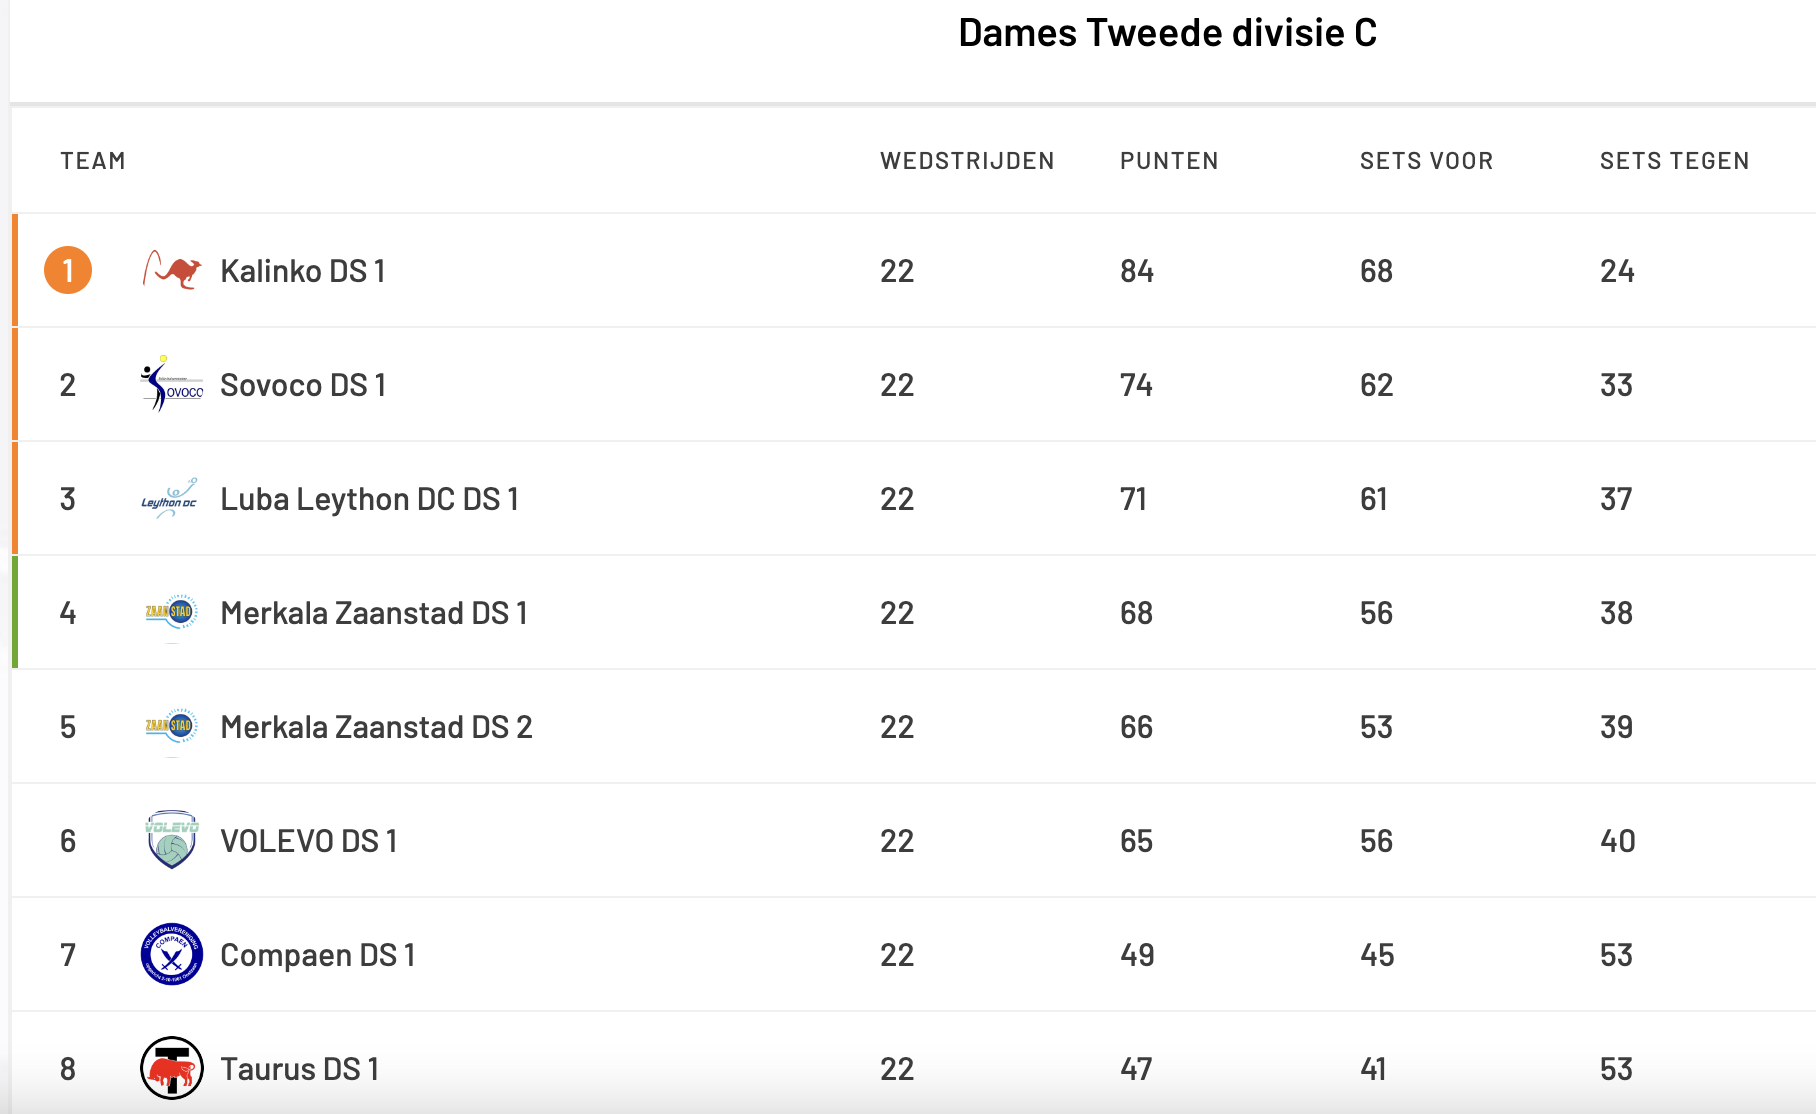
Task: Click the Luba Leython DC logo
Action: coord(170,498)
